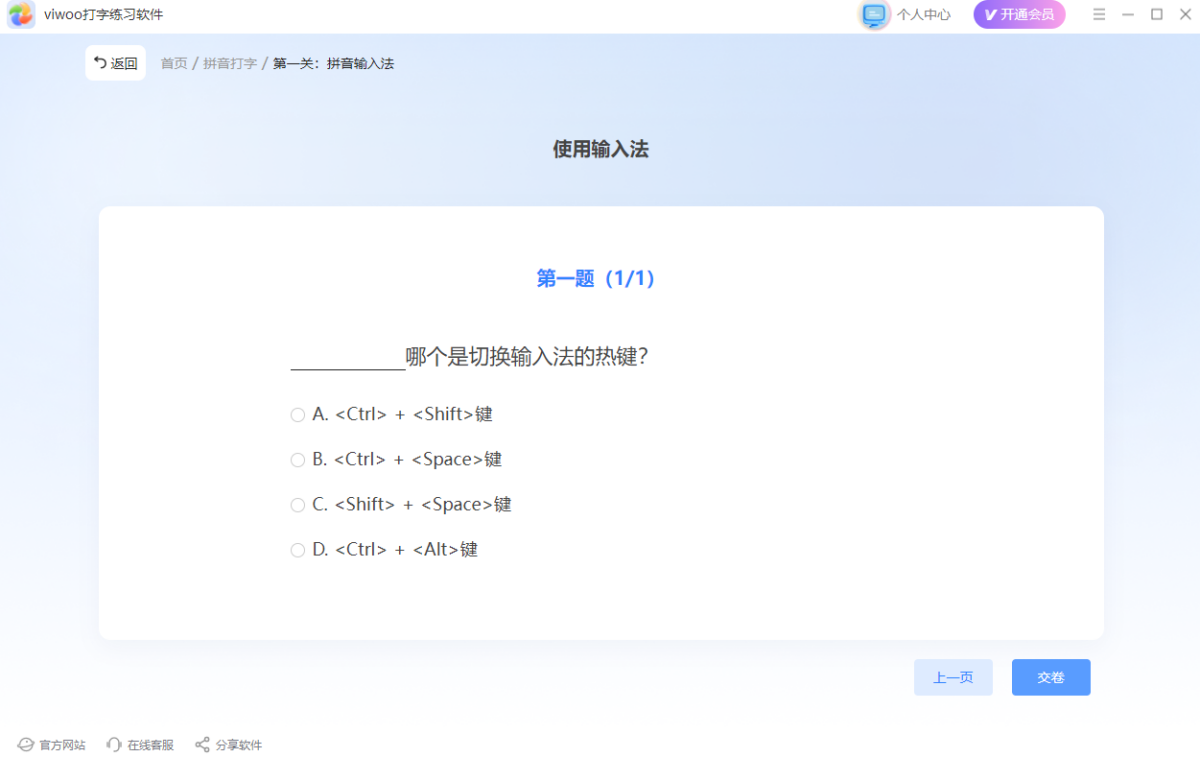Click the 使用输入法 heading

[x=600, y=149]
